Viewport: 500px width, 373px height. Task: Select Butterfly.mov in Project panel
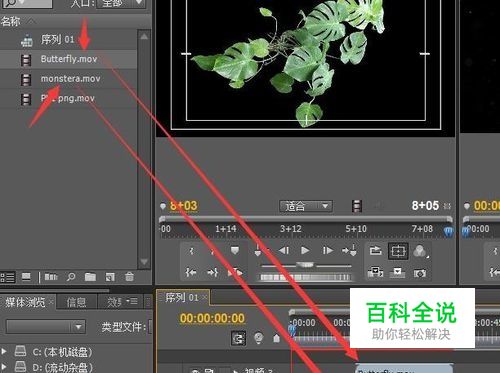[x=68, y=59]
